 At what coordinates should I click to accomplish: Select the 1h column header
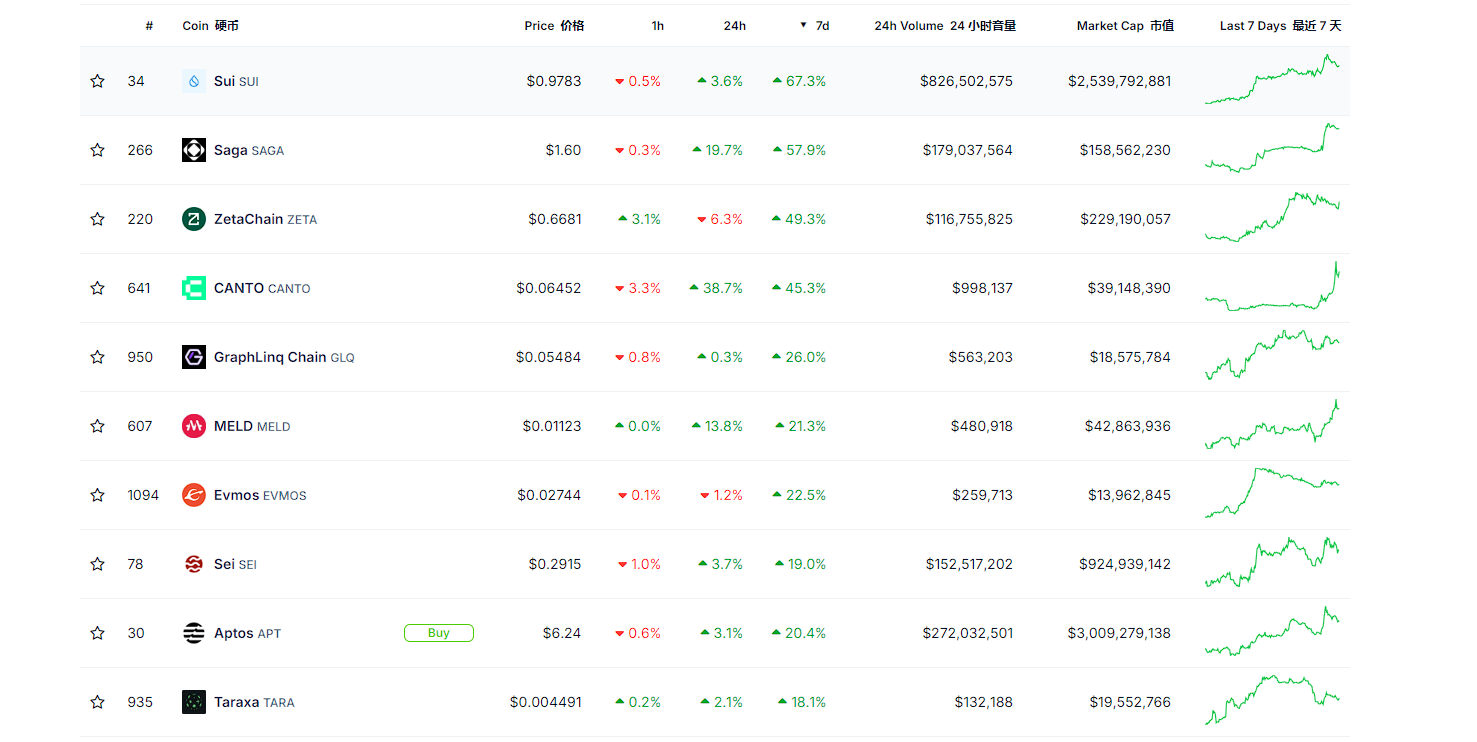pyautogui.click(x=657, y=25)
